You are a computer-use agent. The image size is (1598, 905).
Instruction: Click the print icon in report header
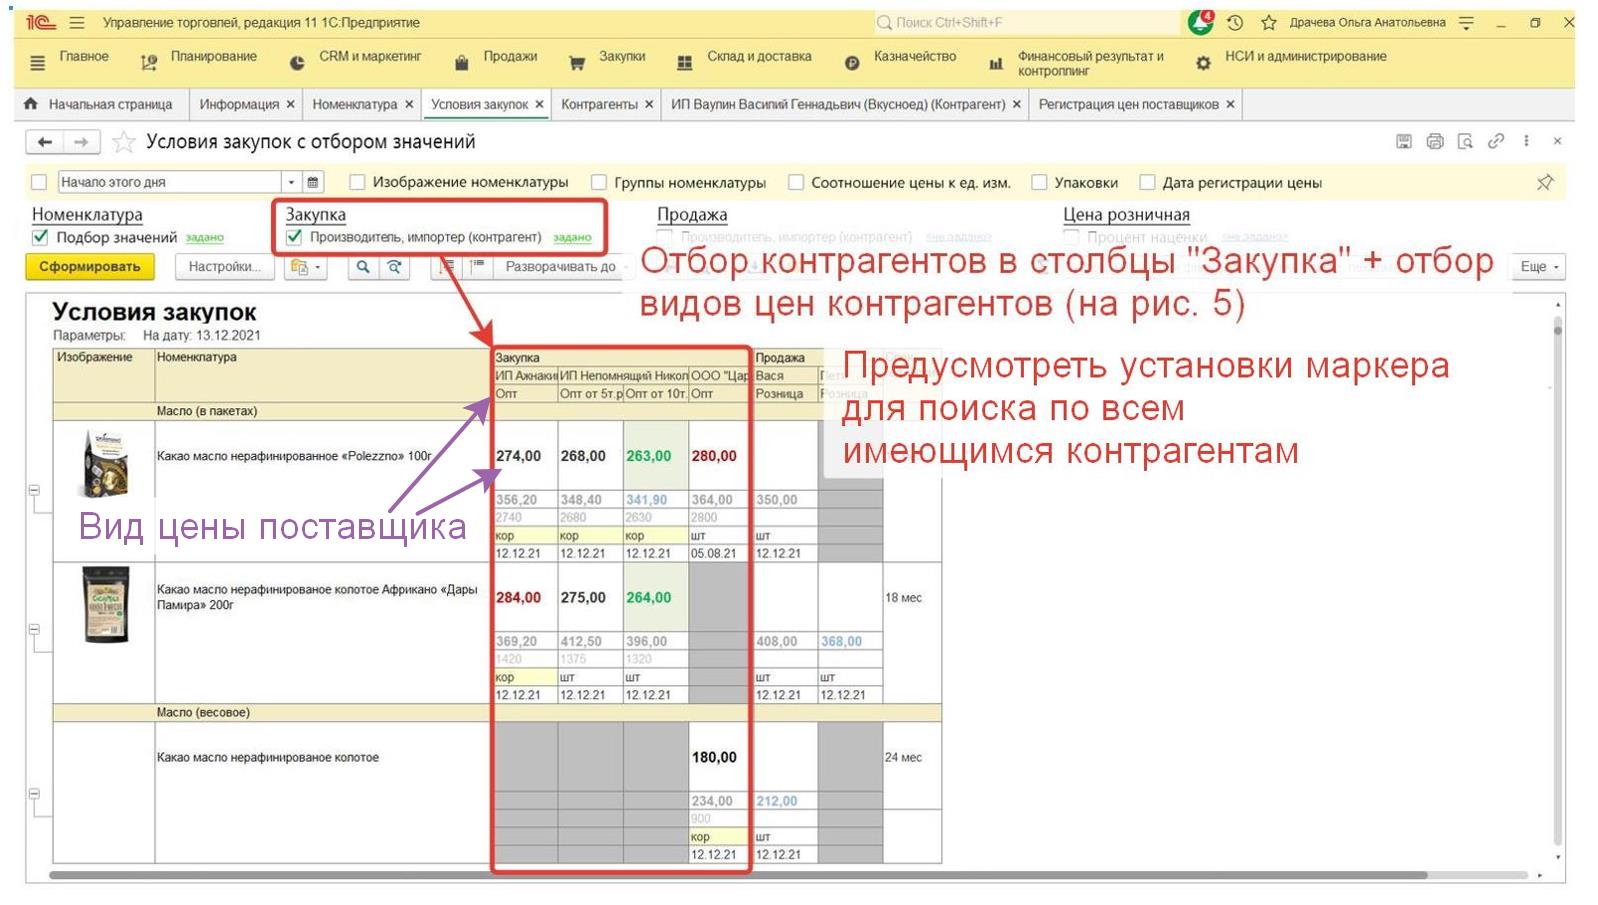coord(1435,142)
